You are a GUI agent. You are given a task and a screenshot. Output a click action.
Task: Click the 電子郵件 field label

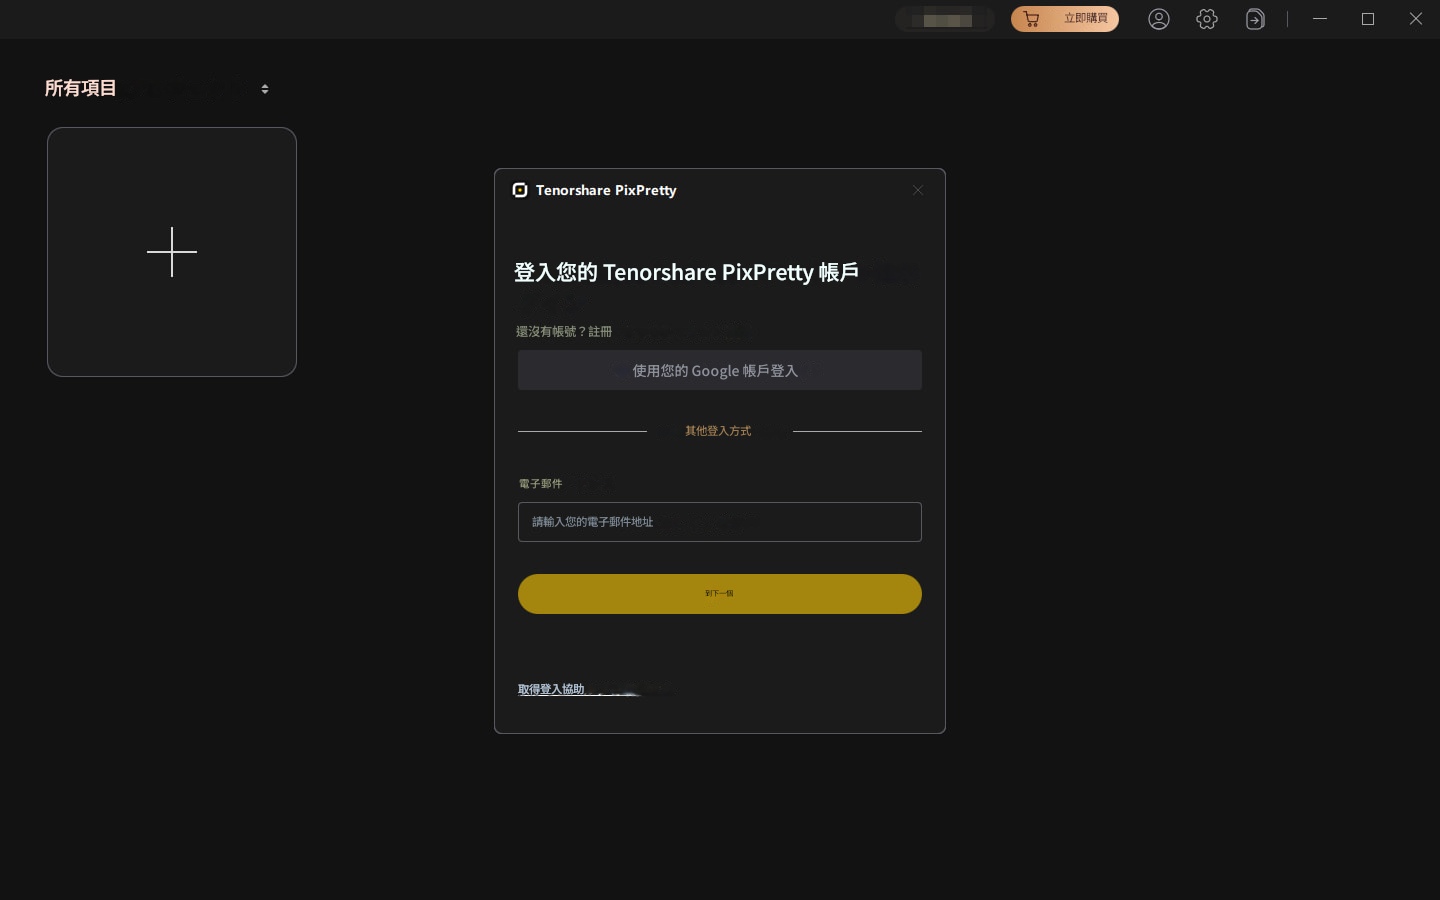(540, 484)
